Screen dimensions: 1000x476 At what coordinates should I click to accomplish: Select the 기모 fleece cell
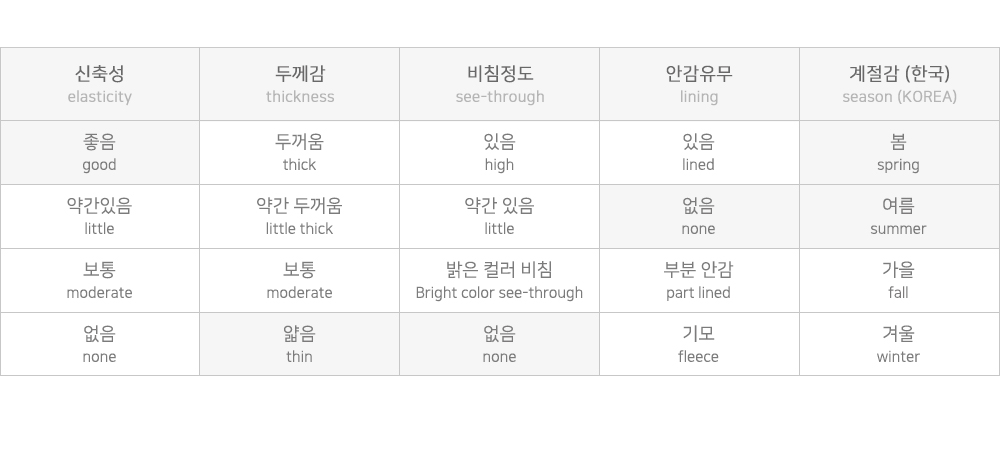click(x=699, y=344)
